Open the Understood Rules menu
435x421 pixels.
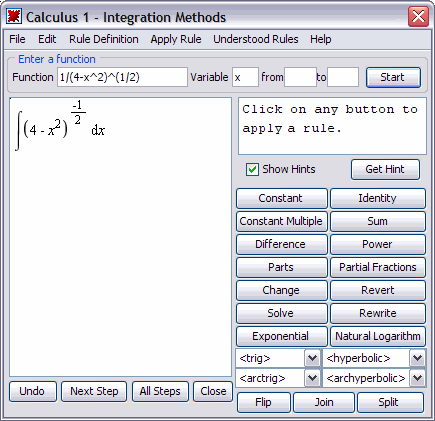tap(256, 39)
